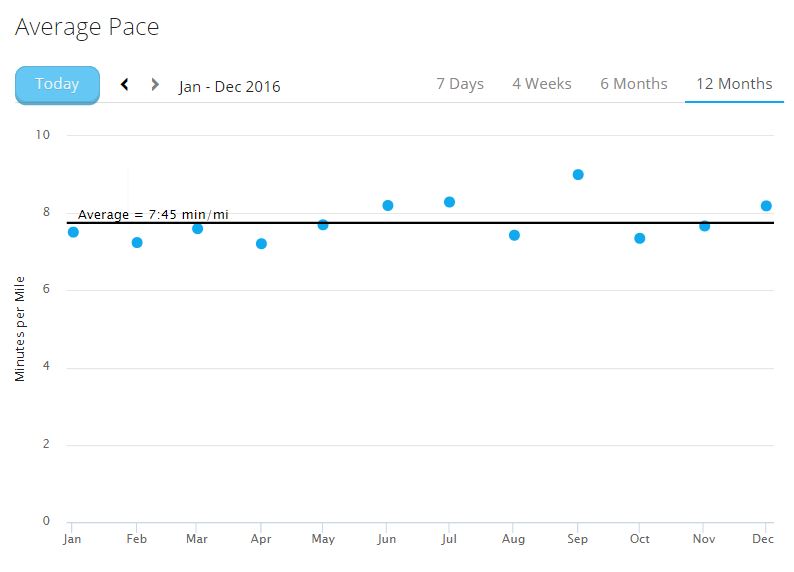
Task: Select the November data point
Action: [x=705, y=226]
